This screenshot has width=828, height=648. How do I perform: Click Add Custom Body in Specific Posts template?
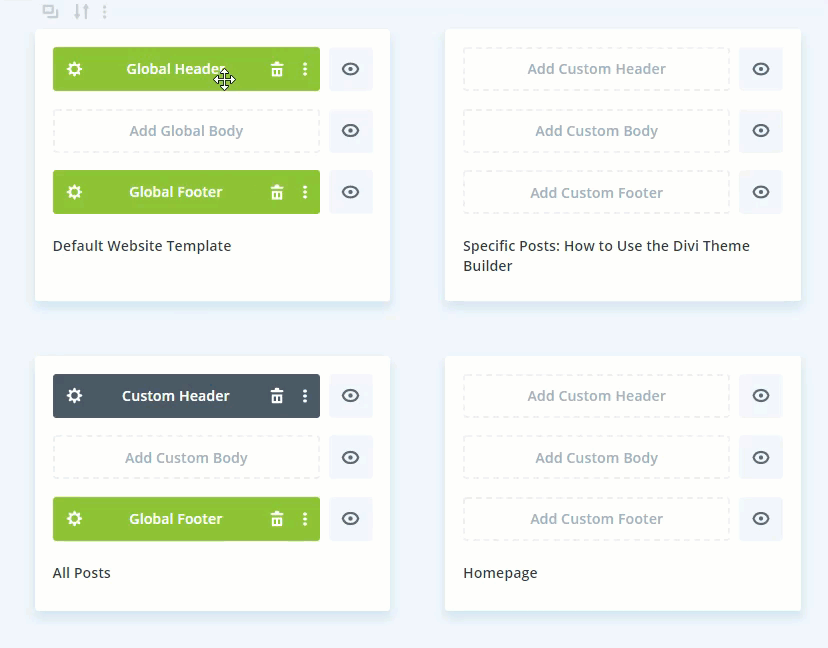pos(596,131)
